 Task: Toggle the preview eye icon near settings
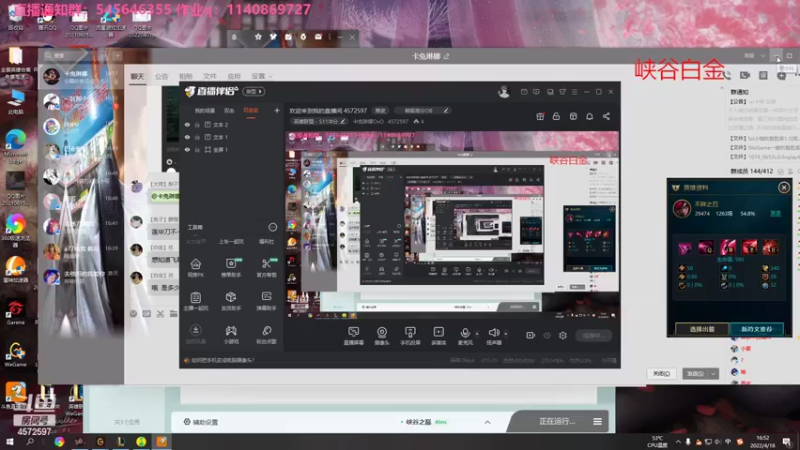pyautogui.click(x=547, y=335)
